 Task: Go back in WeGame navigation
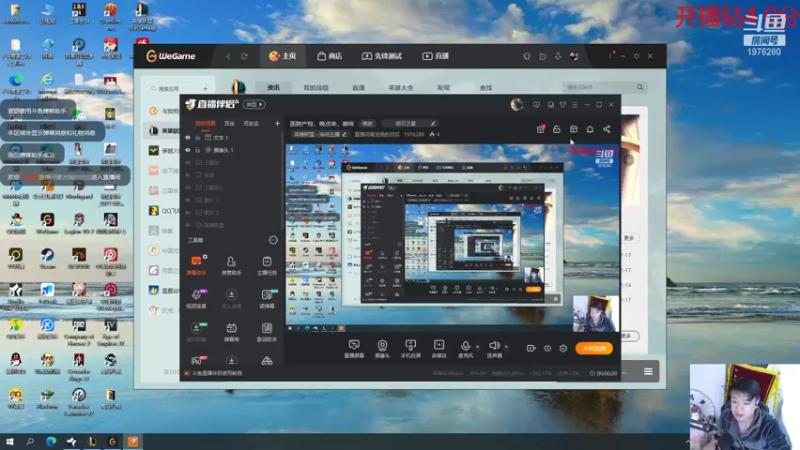pos(228,56)
